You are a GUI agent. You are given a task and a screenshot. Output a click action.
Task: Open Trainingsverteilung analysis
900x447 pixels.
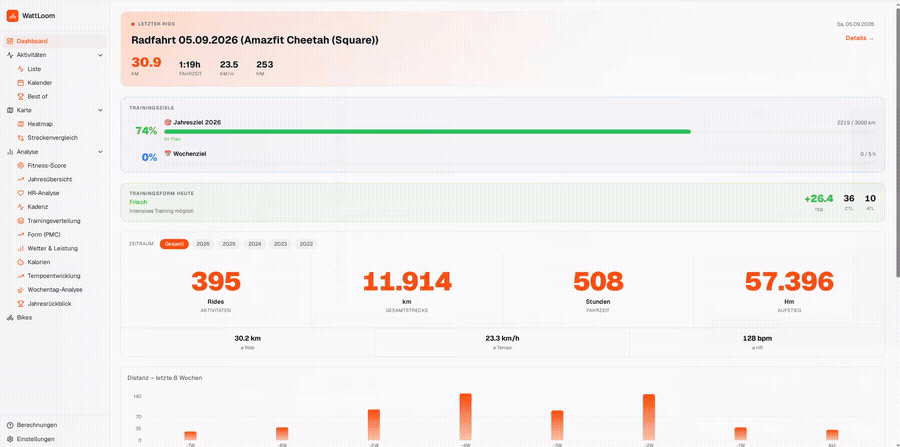(x=60, y=221)
